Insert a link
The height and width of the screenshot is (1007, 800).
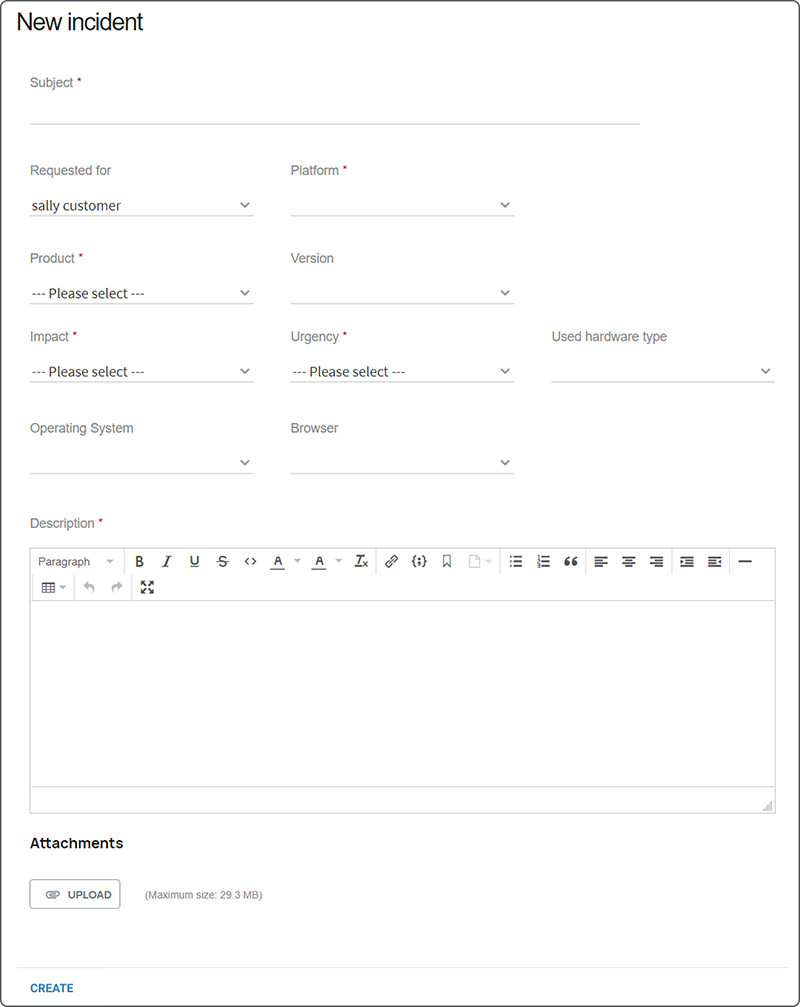click(391, 561)
